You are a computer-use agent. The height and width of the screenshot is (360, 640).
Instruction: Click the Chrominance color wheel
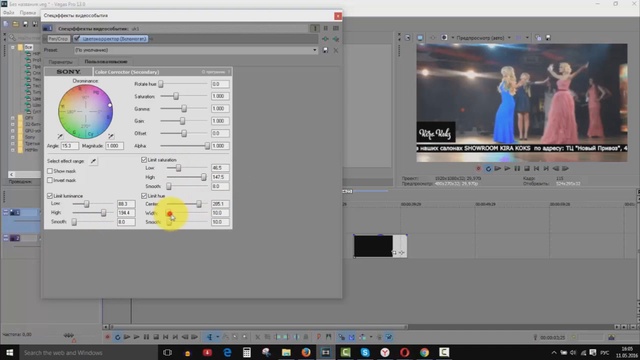pyautogui.click(x=85, y=111)
